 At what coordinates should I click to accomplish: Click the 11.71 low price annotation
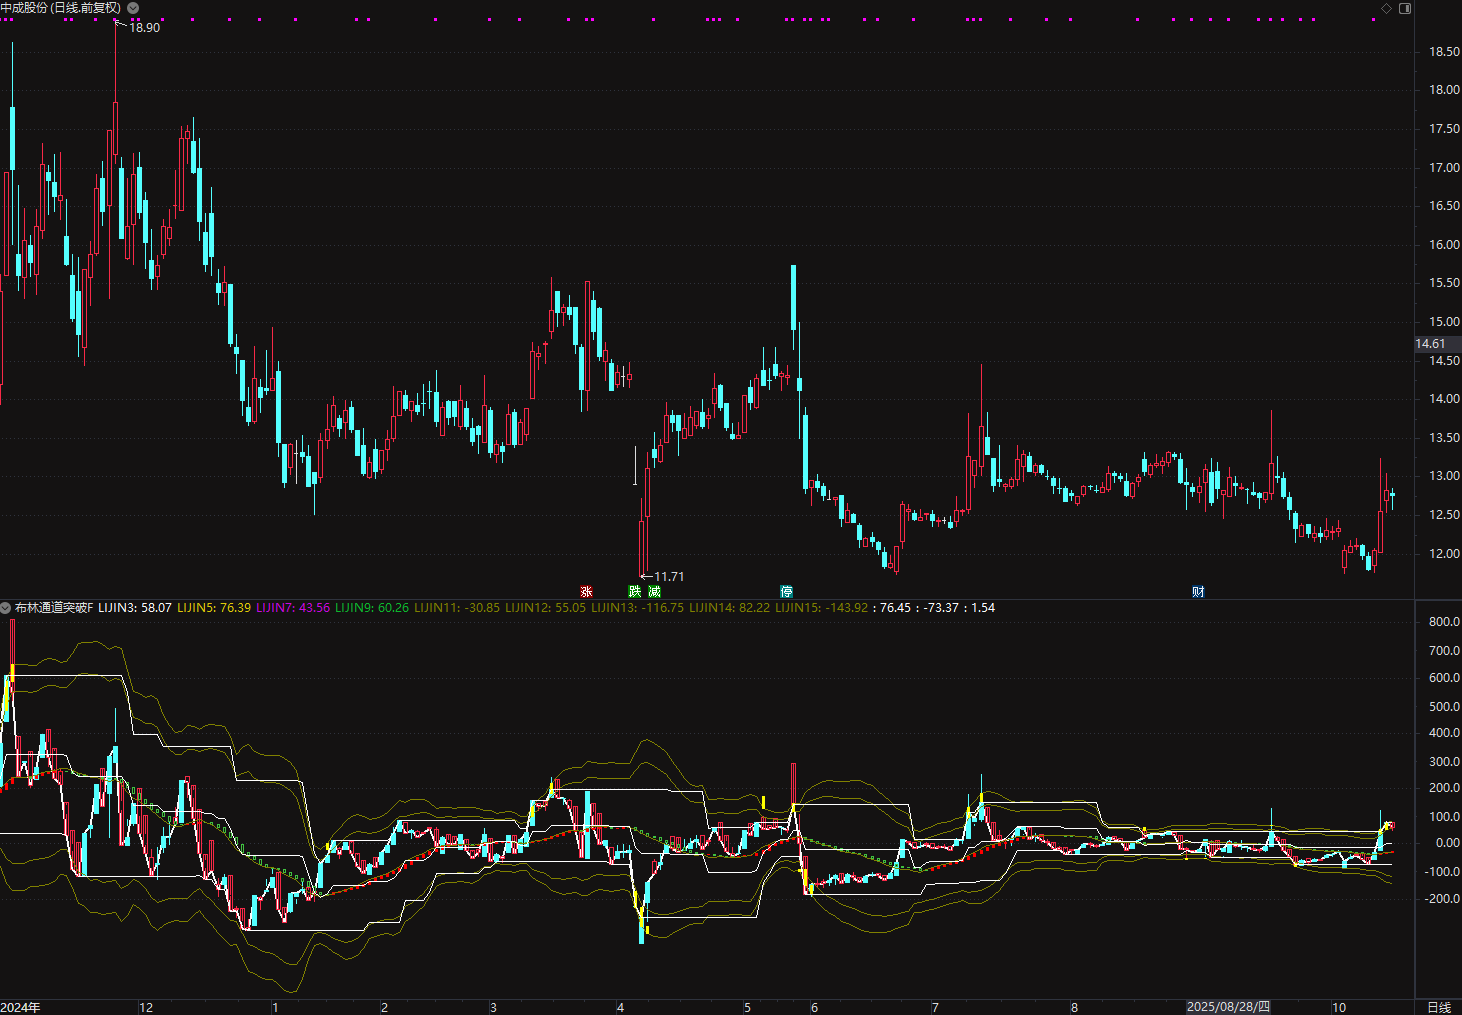tap(669, 577)
